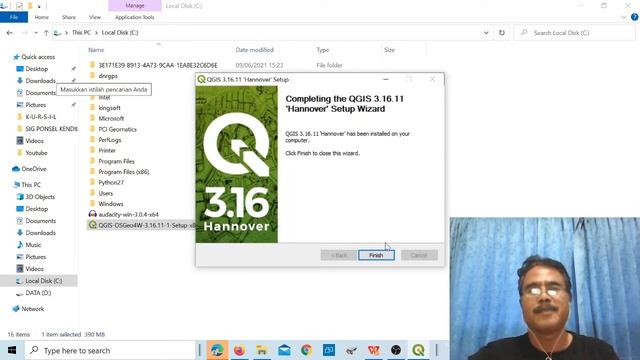Open the WPS Office taskbar icon
This screenshot has width=640, height=360.
(373, 350)
